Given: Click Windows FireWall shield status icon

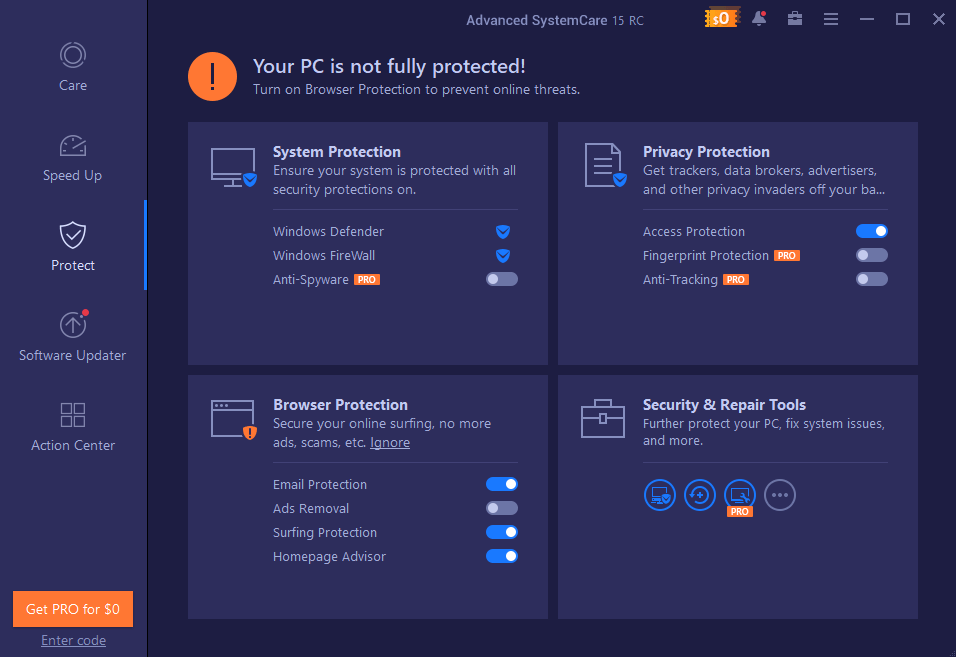Looking at the screenshot, I should click(x=502, y=255).
